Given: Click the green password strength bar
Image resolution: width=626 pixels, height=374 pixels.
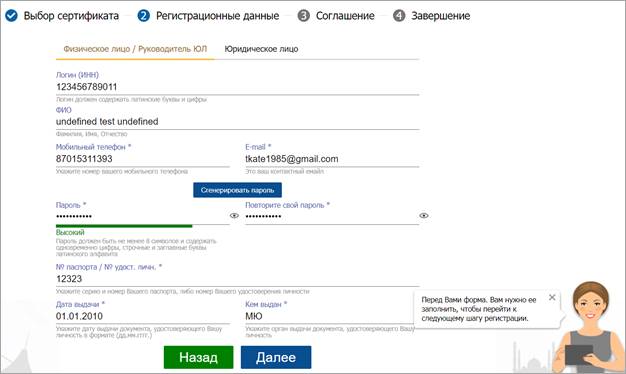Looking at the screenshot, I should pyautogui.click(x=124, y=226).
